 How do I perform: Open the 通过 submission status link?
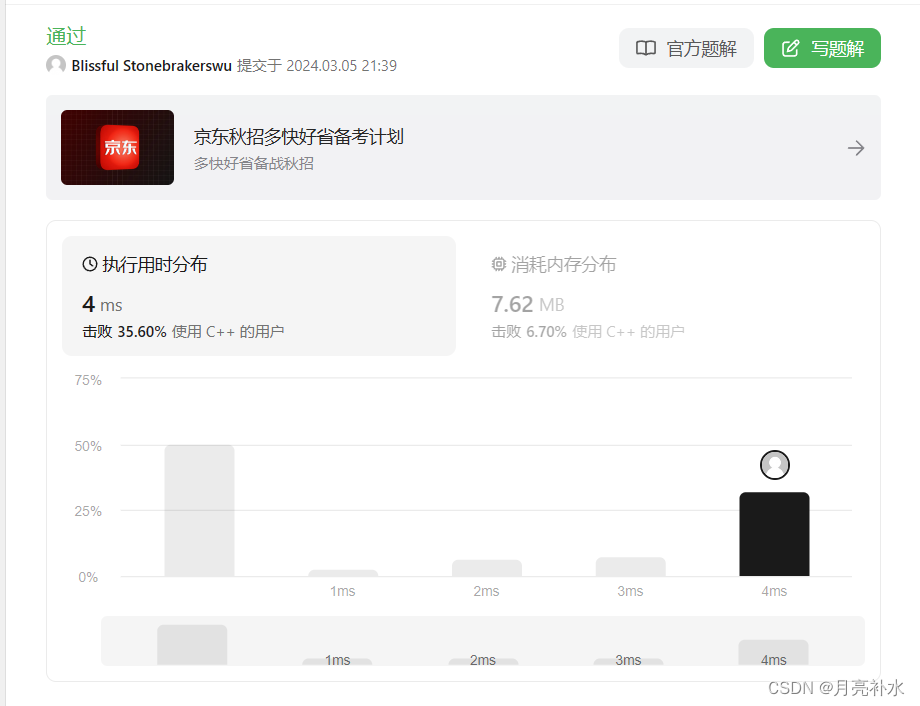point(65,36)
